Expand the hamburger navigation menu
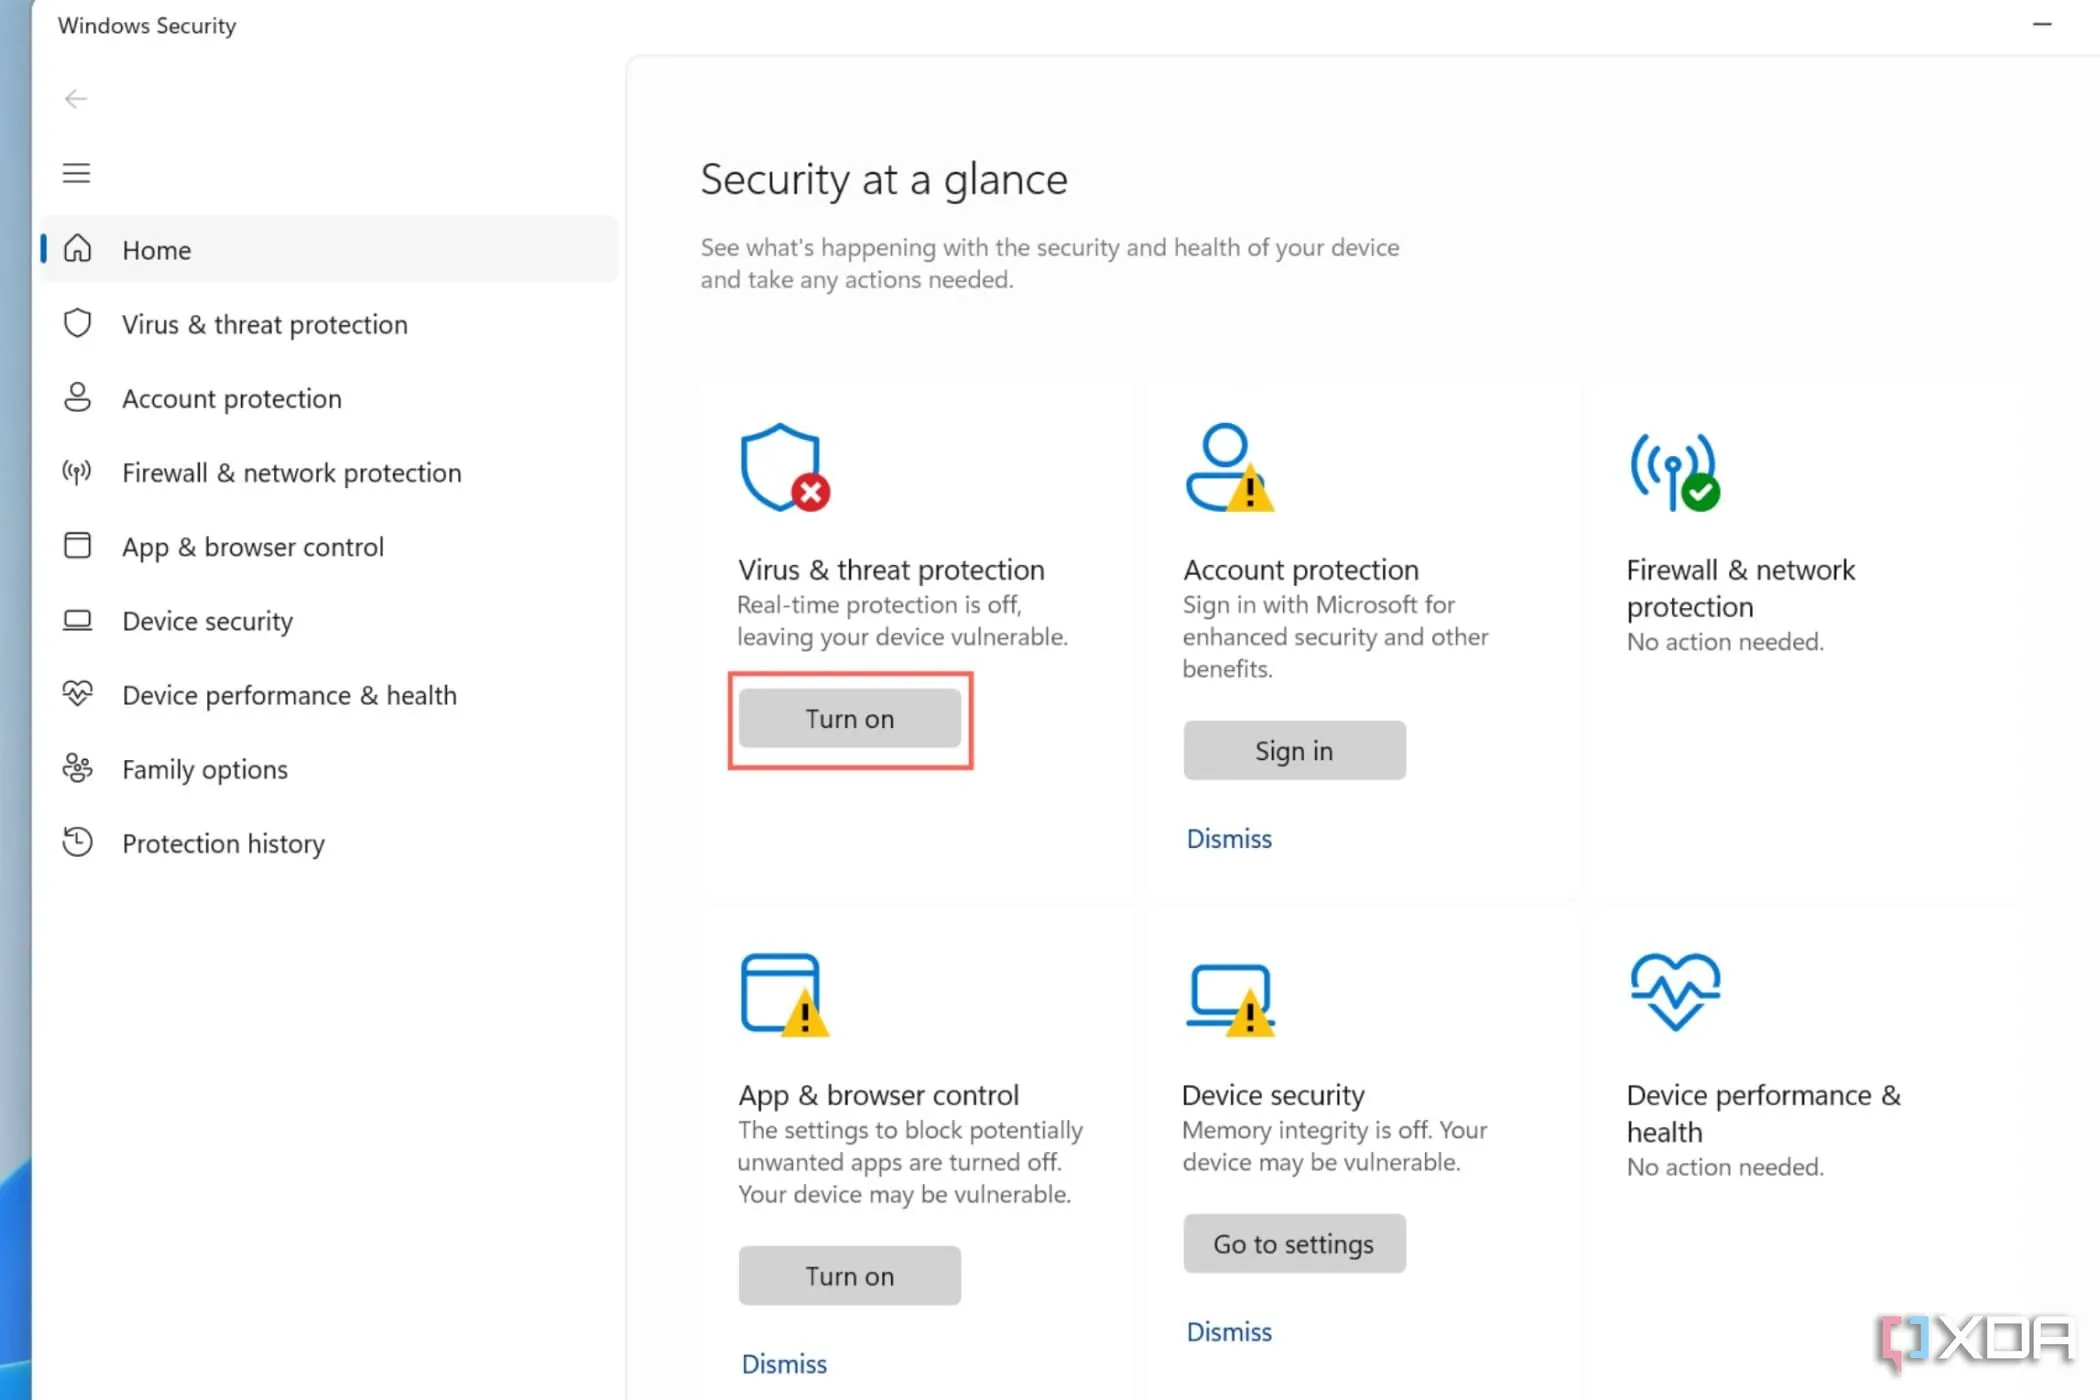Screen dimensions: 2100x1400 [76, 173]
